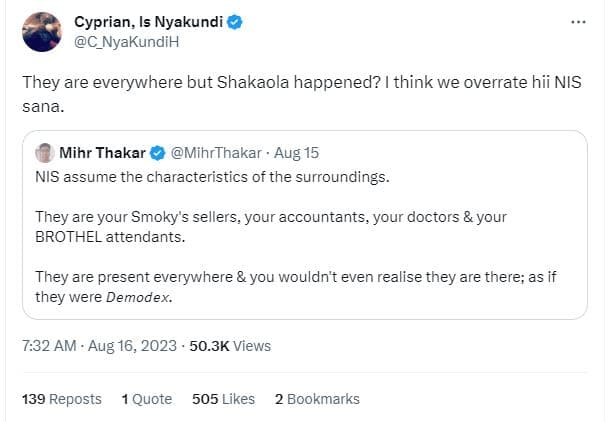This screenshot has height=422, width=615.
Task: Open the @MihrThakar handle
Action: click(x=213, y=153)
